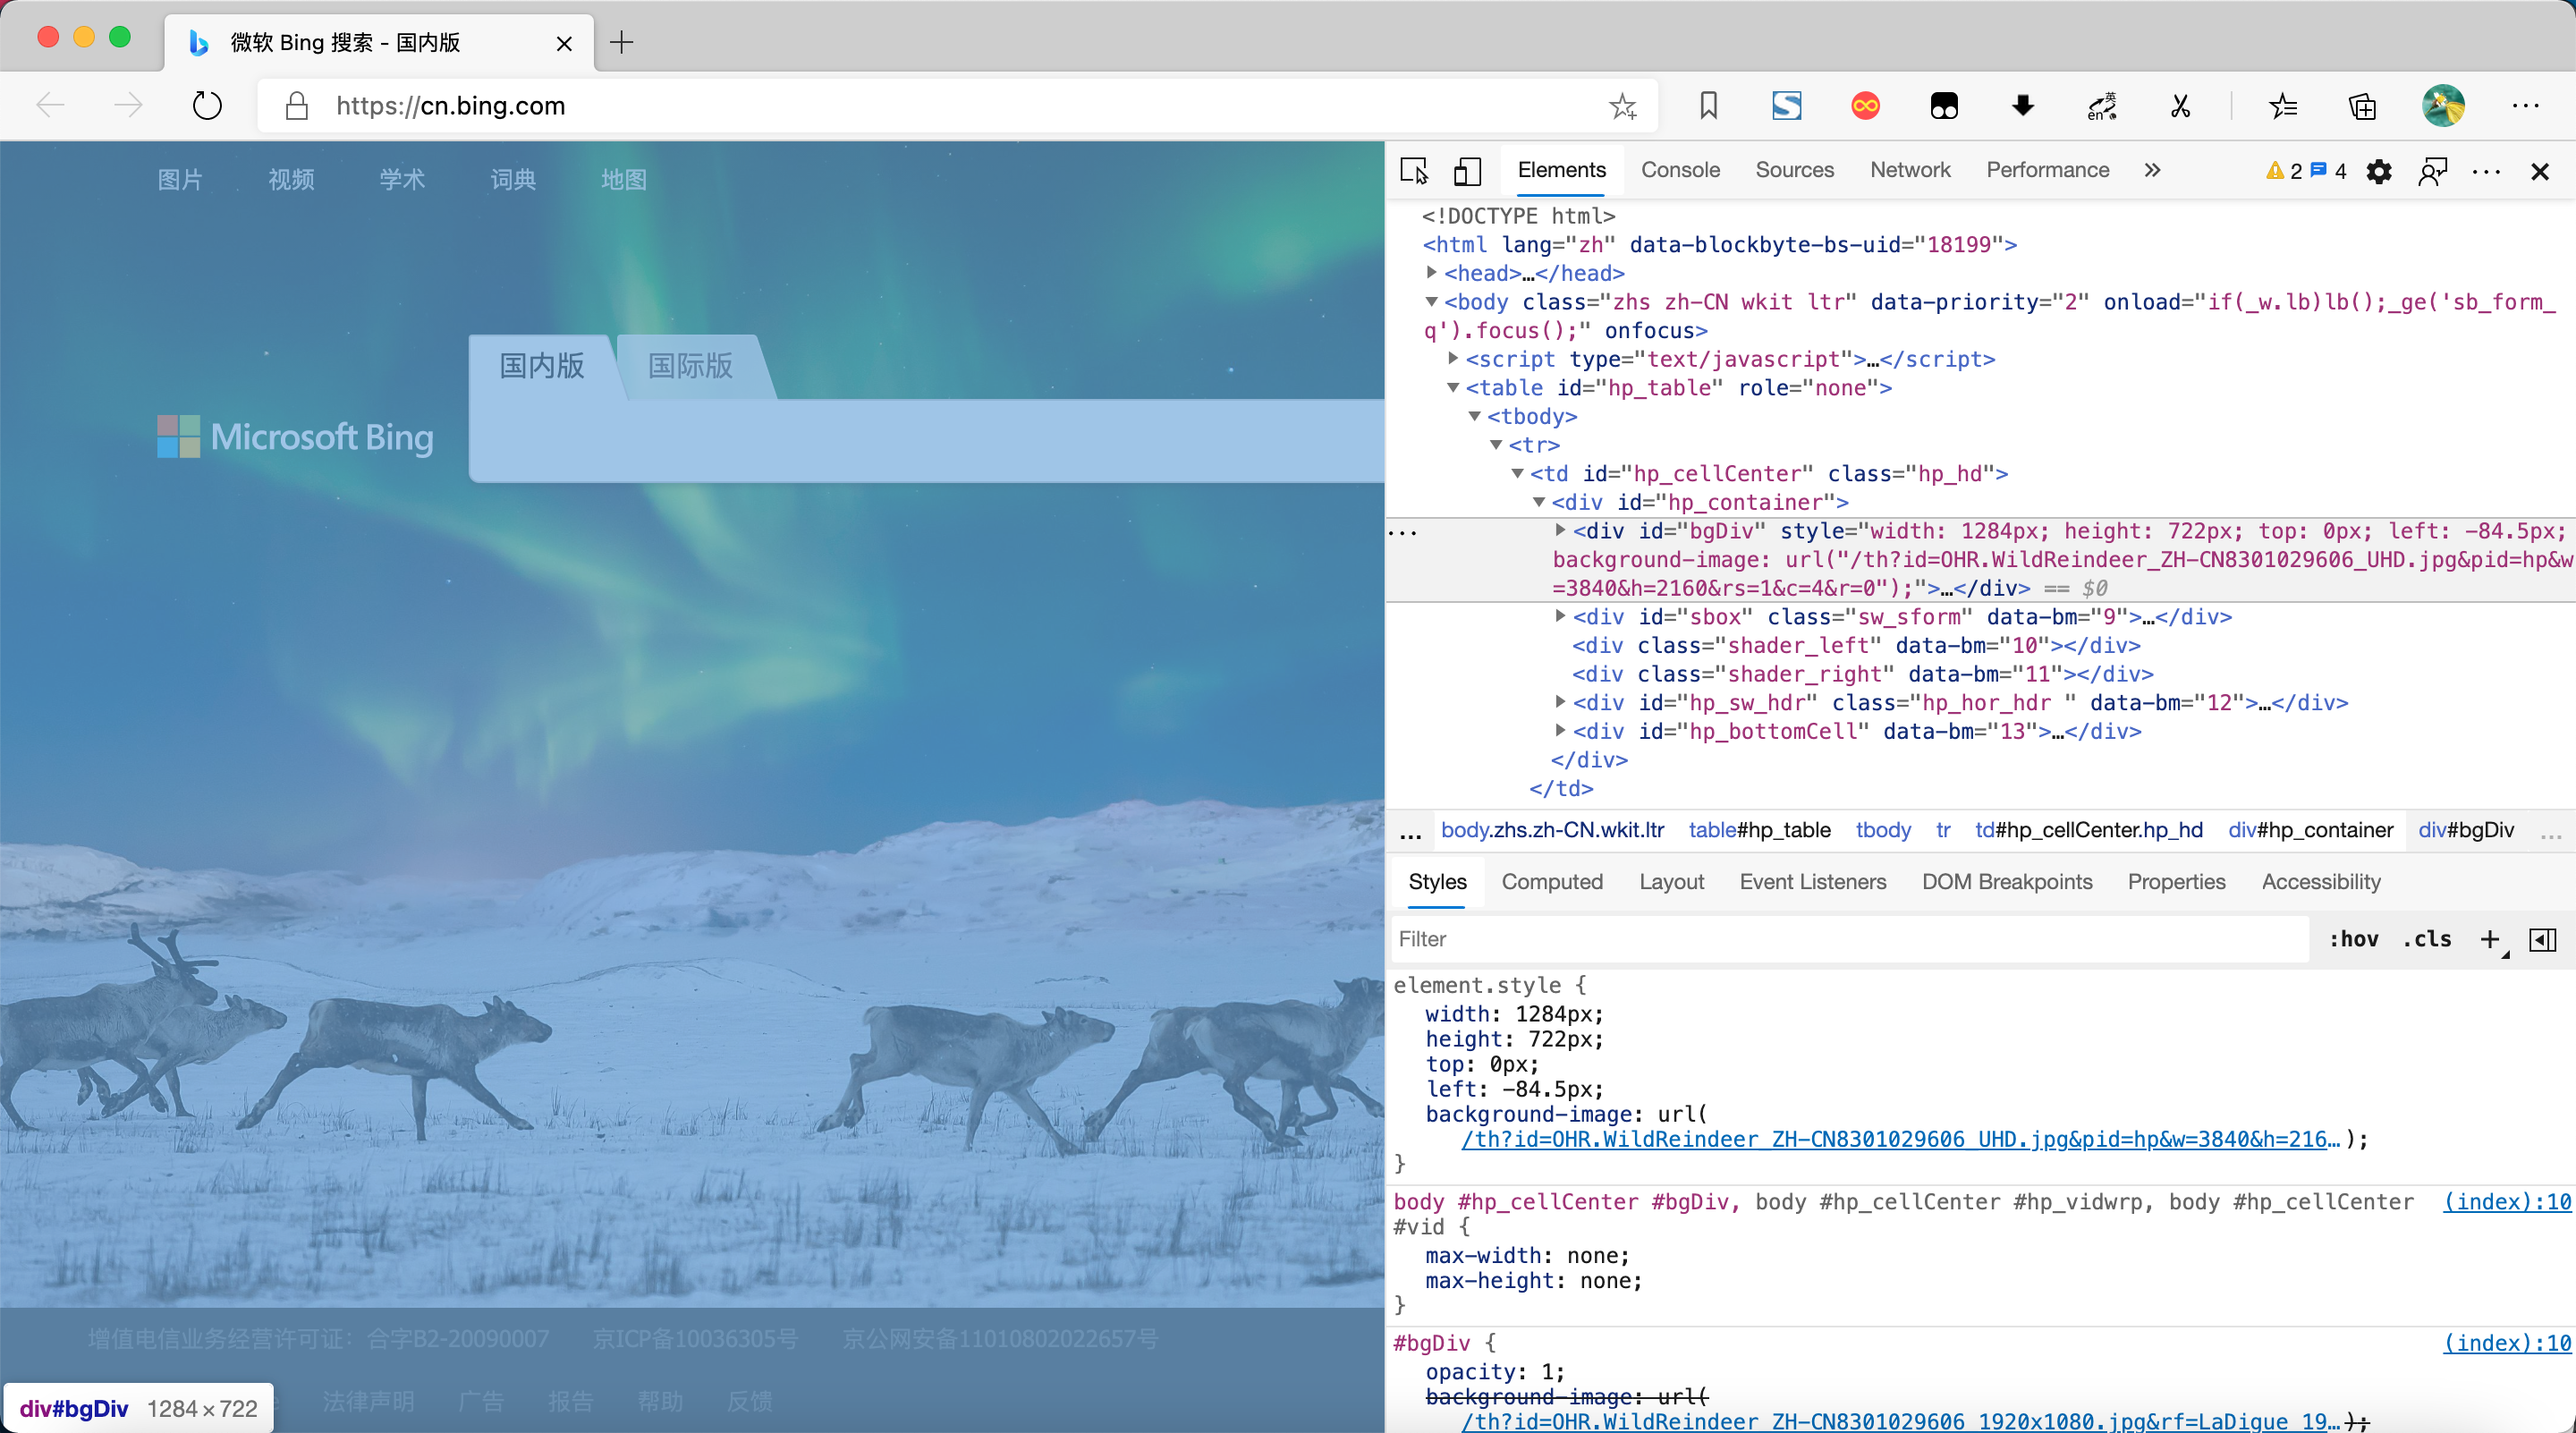Click the download arrow extension icon

pos(2023,106)
